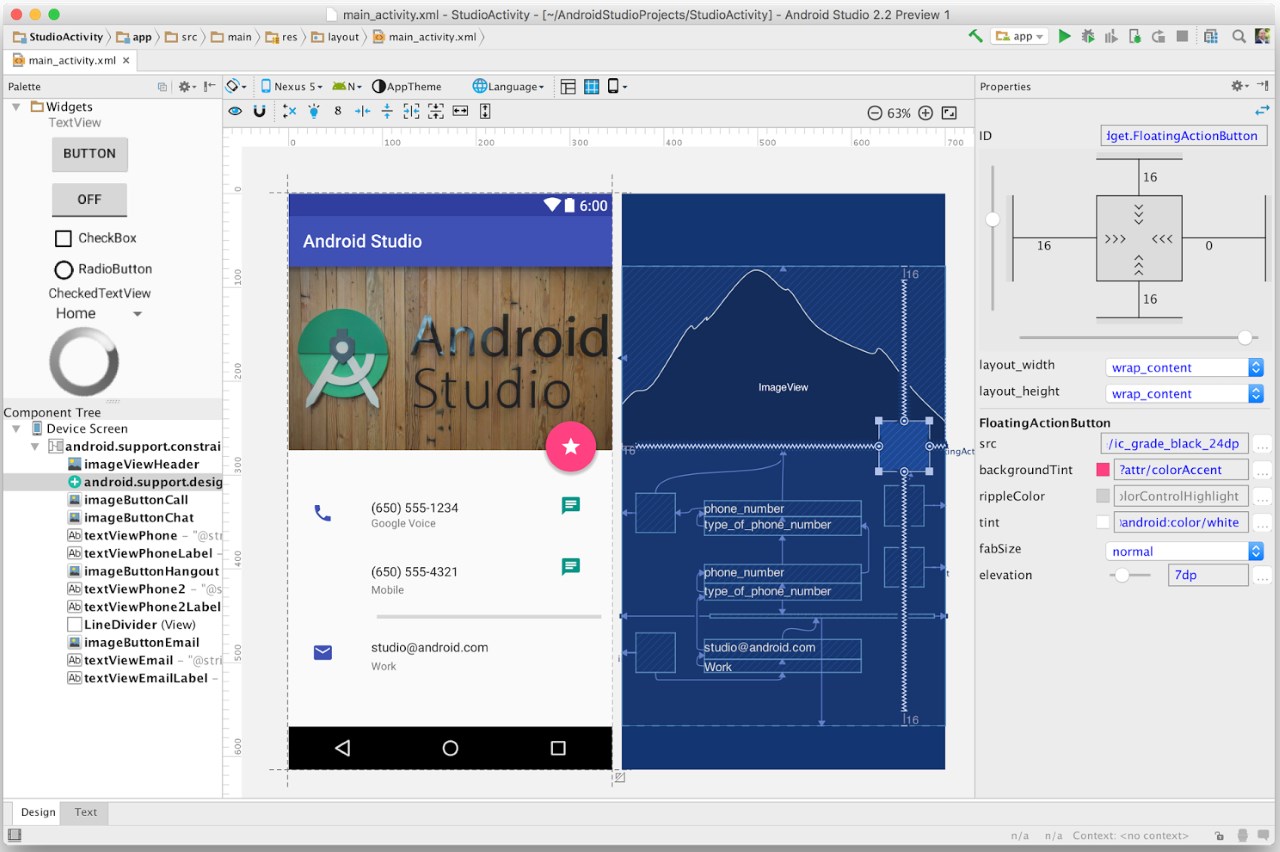Open the layout_width wrap_content dropdown
The height and width of the screenshot is (852, 1280).
pos(1184,367)
